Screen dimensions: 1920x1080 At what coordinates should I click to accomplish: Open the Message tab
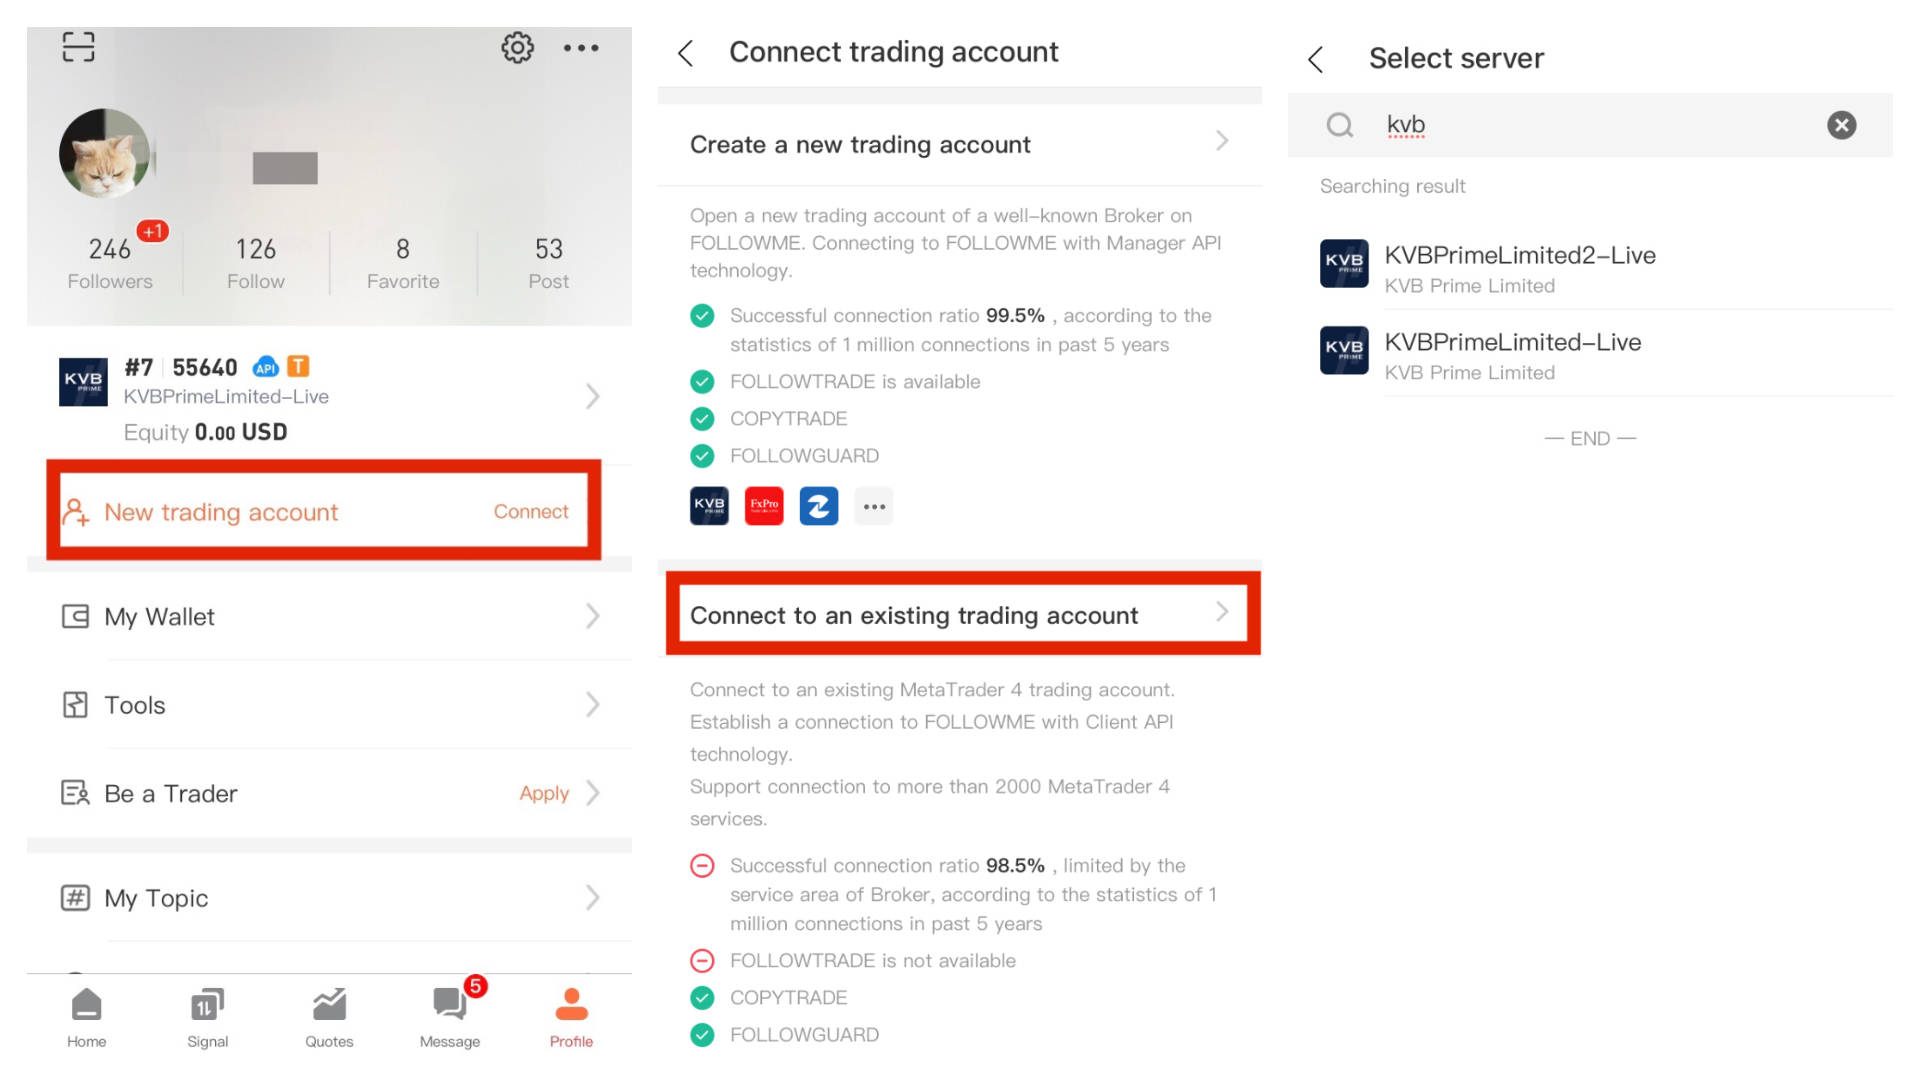[450, 1016]
